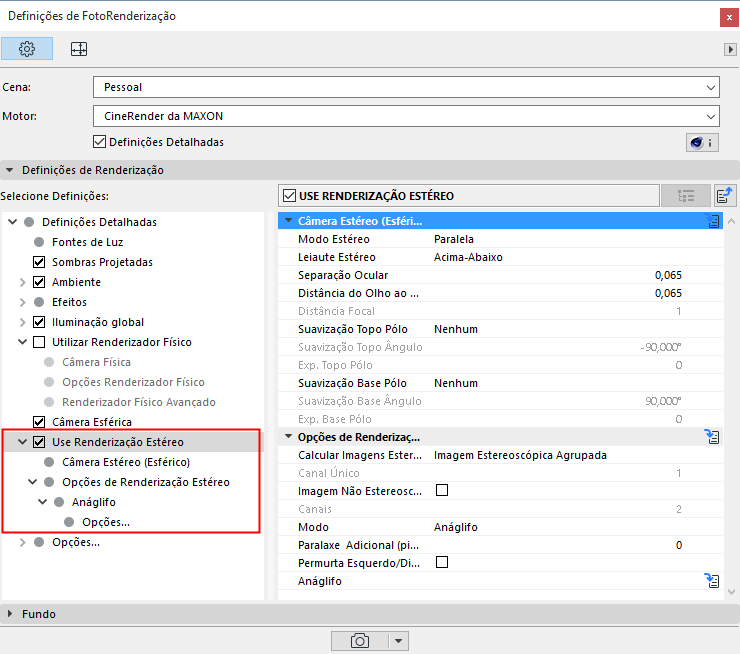This screenshot has height=654, width=740.
Task: Collapse the Utilizar Renderizador Físico node
Action: tap(22, 342)
